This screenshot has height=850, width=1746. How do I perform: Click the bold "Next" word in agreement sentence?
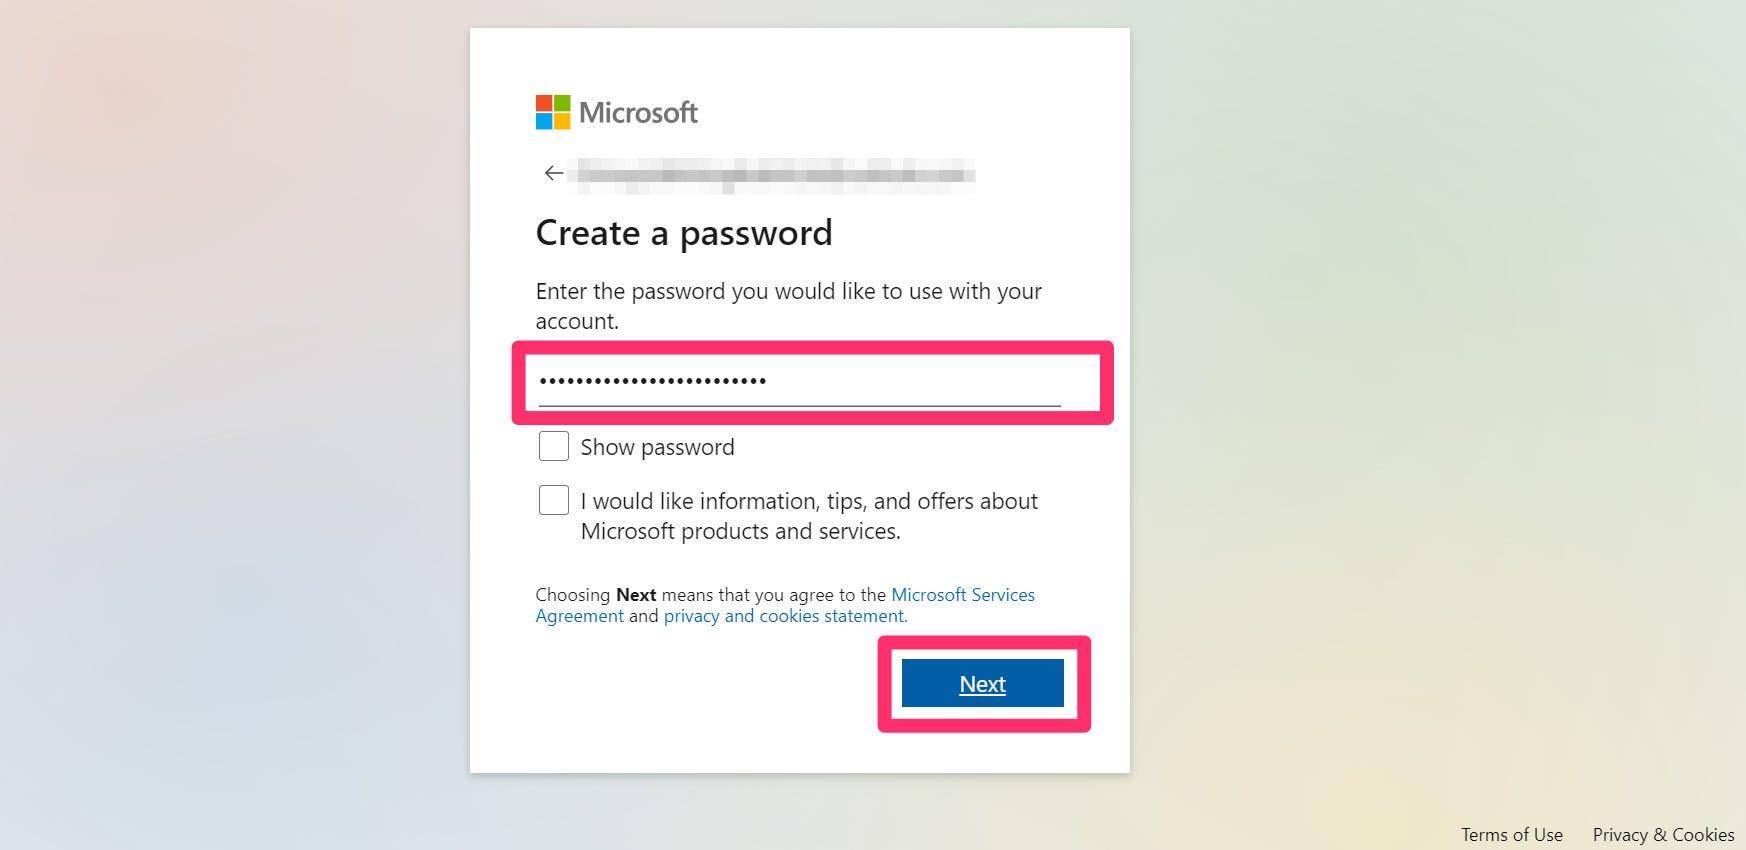(636, 595)
